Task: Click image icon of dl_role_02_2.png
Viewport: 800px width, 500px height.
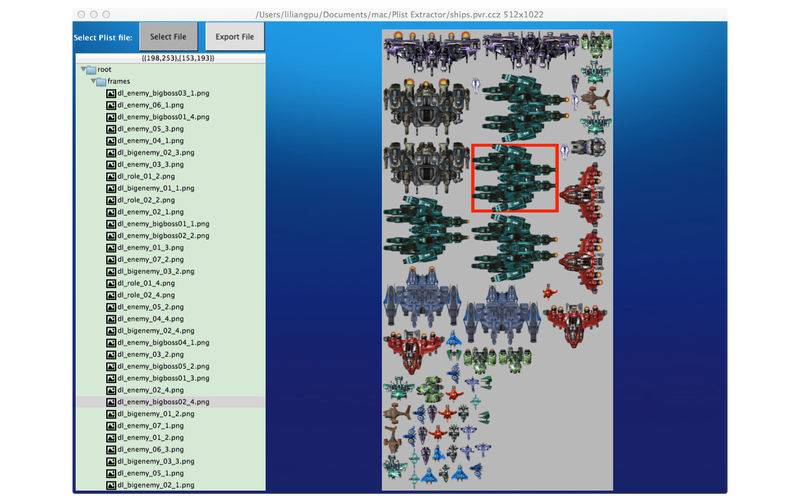Action: (x=111, y=200)
